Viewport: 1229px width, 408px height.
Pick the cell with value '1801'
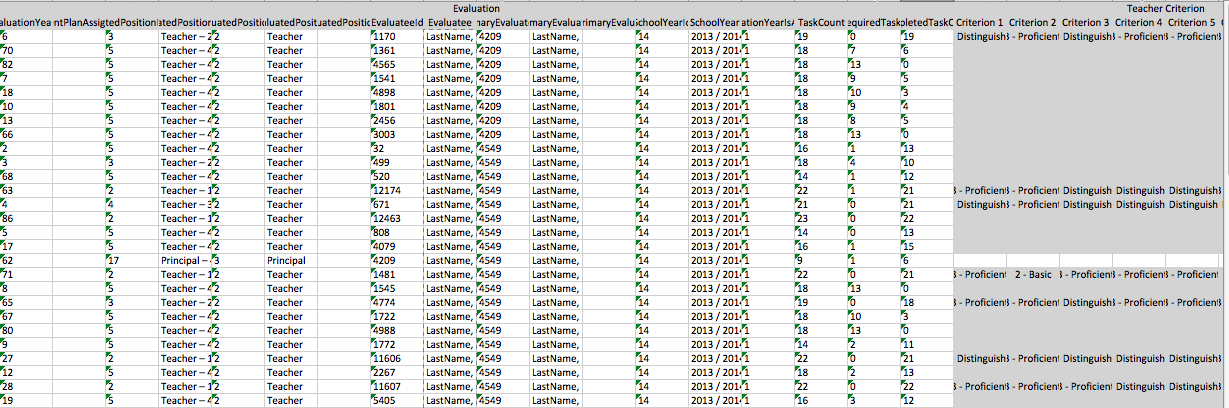pos(397,106)
